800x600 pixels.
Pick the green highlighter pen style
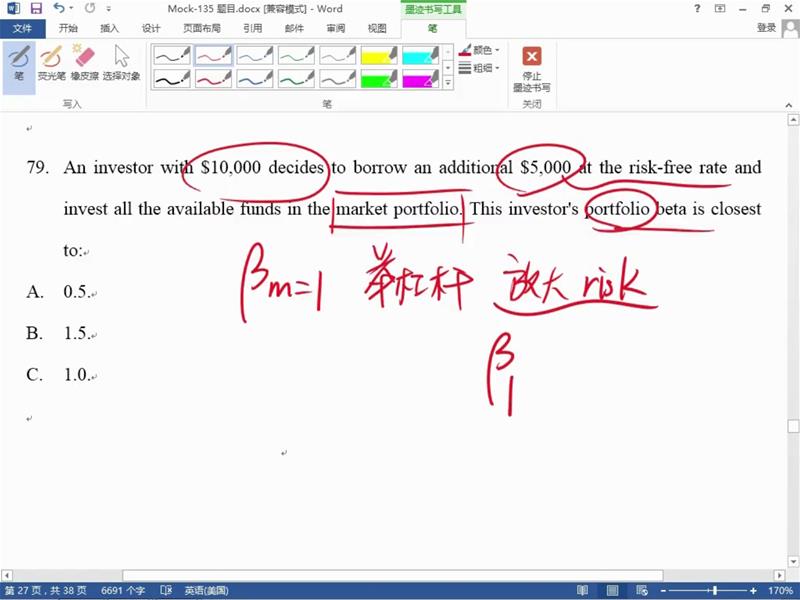coord(379,79)
